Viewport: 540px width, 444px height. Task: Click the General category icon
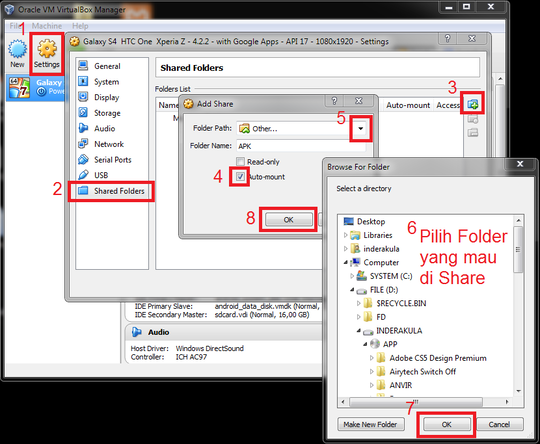pos(83,65)
